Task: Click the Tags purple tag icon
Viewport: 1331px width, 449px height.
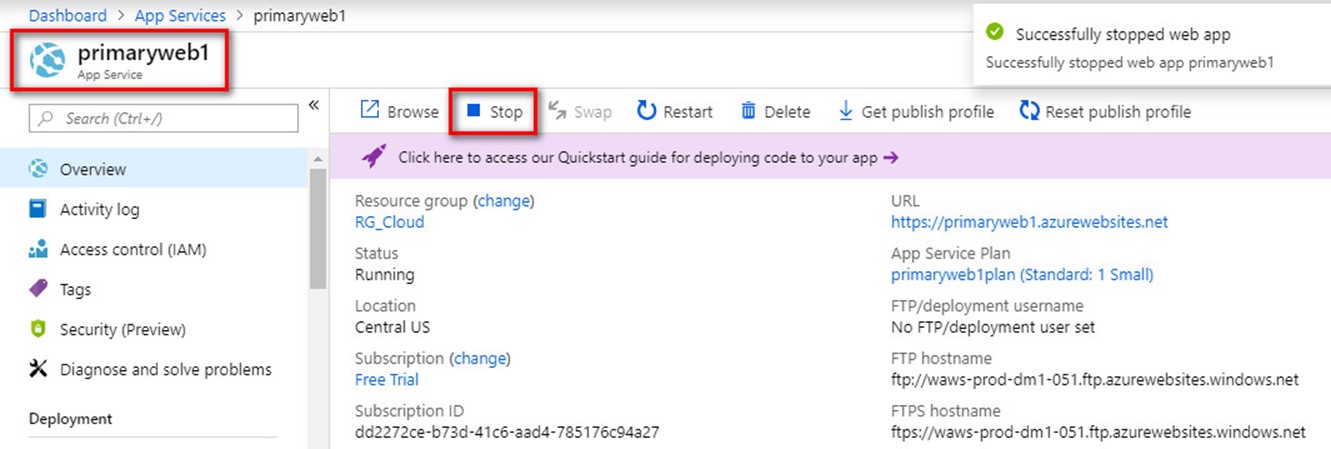Action: (39, 289)
